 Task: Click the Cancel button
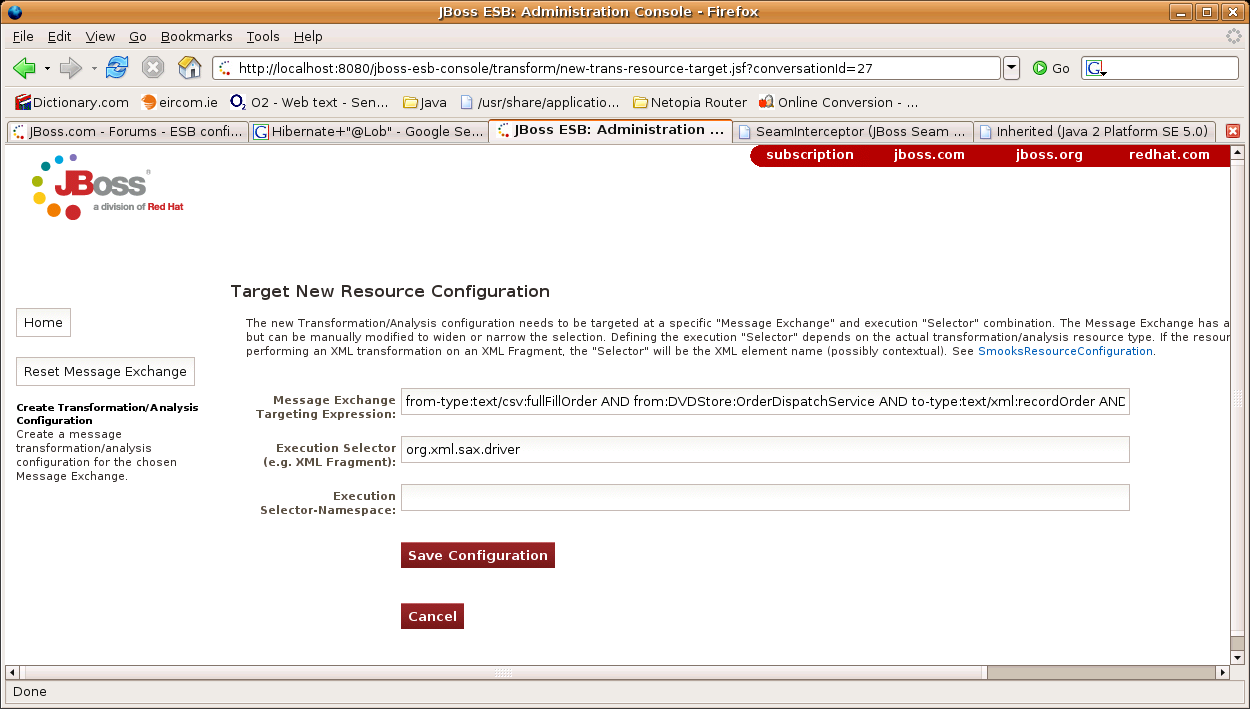coord(432,616)
